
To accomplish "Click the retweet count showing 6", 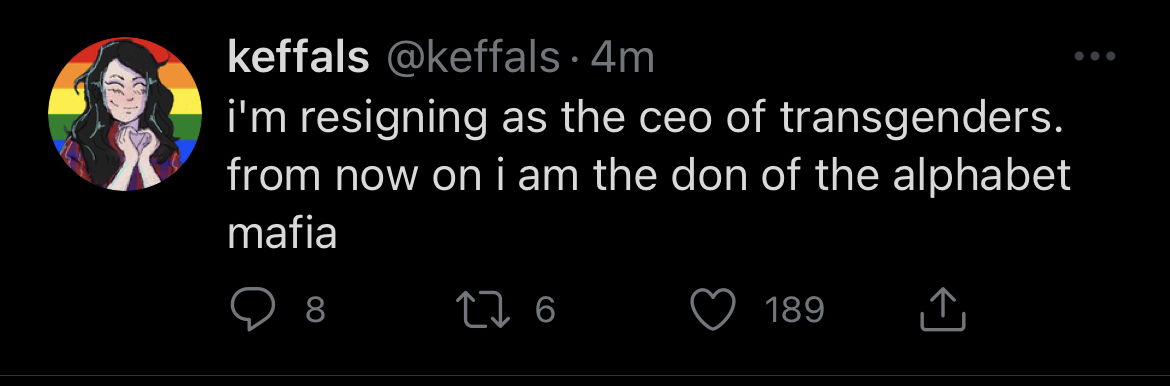I will point(545,310).
